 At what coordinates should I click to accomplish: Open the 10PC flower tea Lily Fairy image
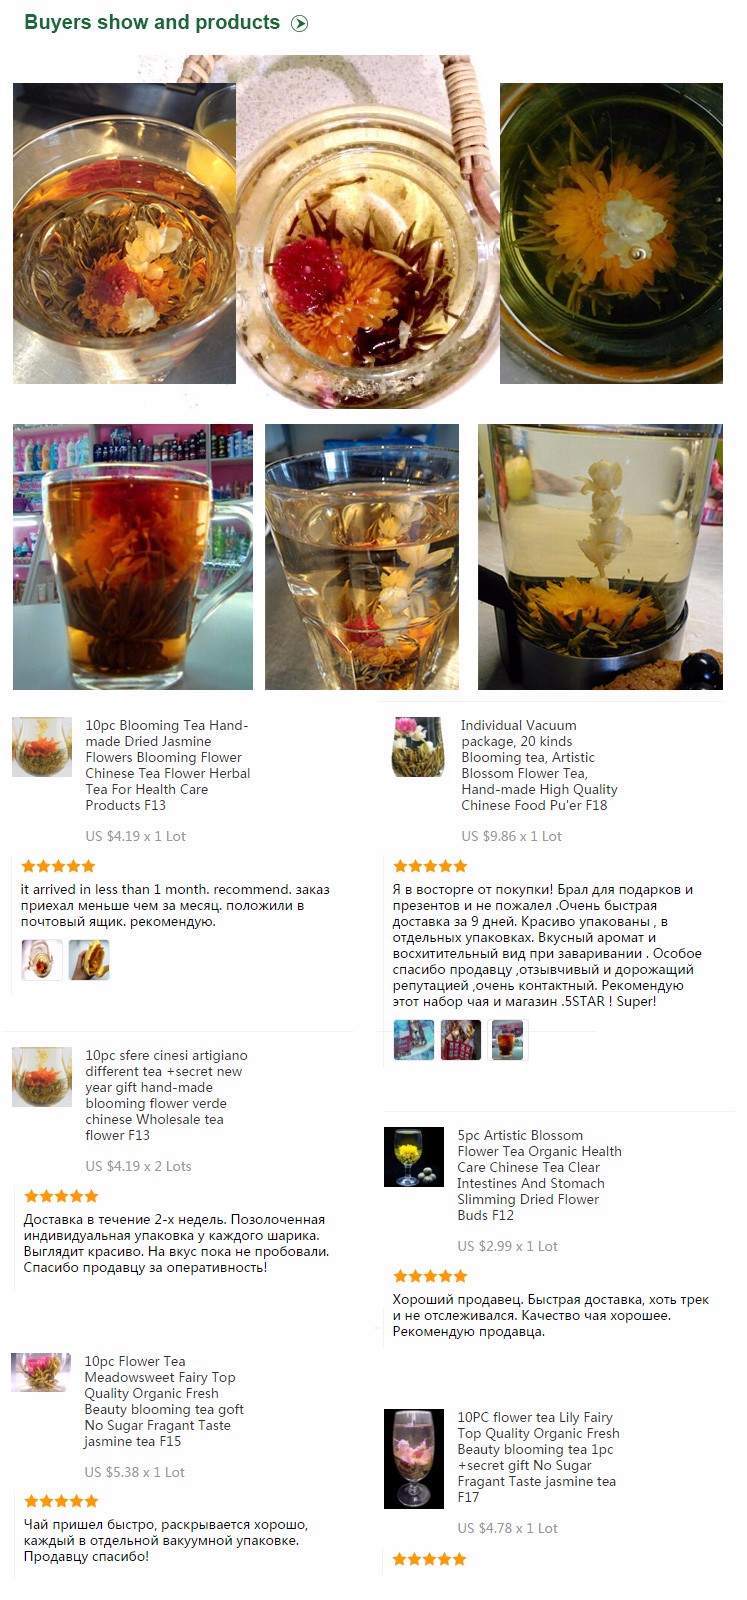point(414,1459)
